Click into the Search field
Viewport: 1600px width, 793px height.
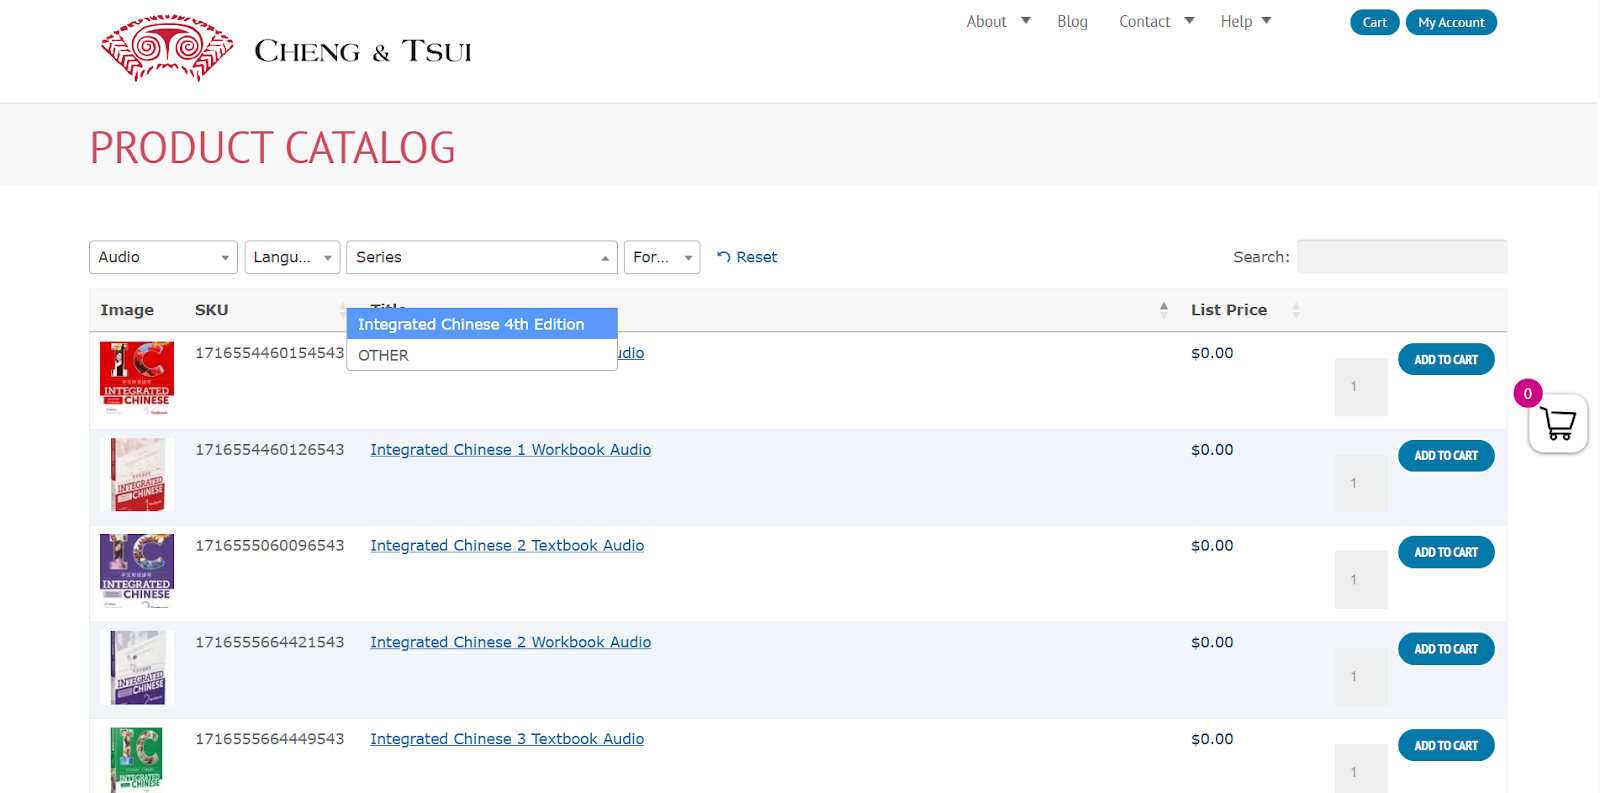coord(1402,257)
